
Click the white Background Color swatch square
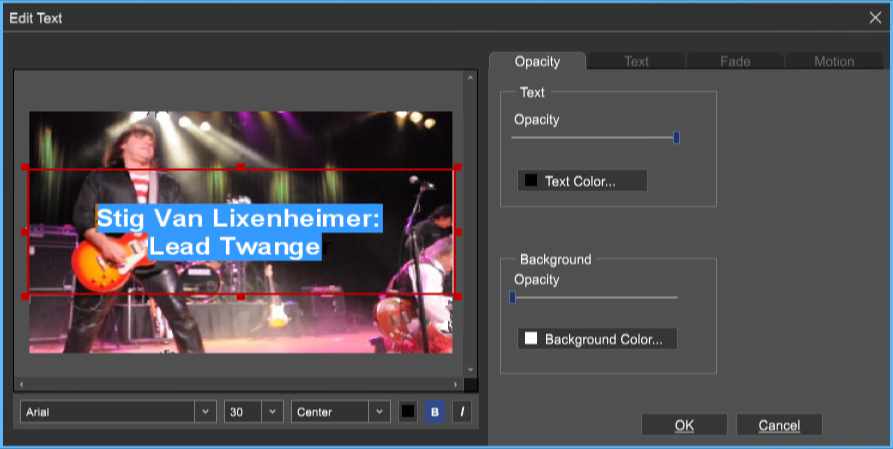coord(531,338)
